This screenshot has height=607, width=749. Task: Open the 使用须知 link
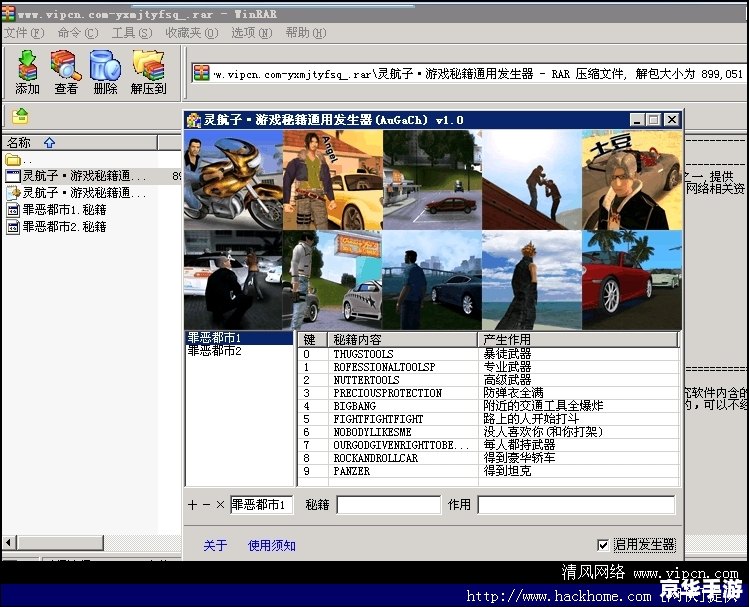click(x=272, y=545)
